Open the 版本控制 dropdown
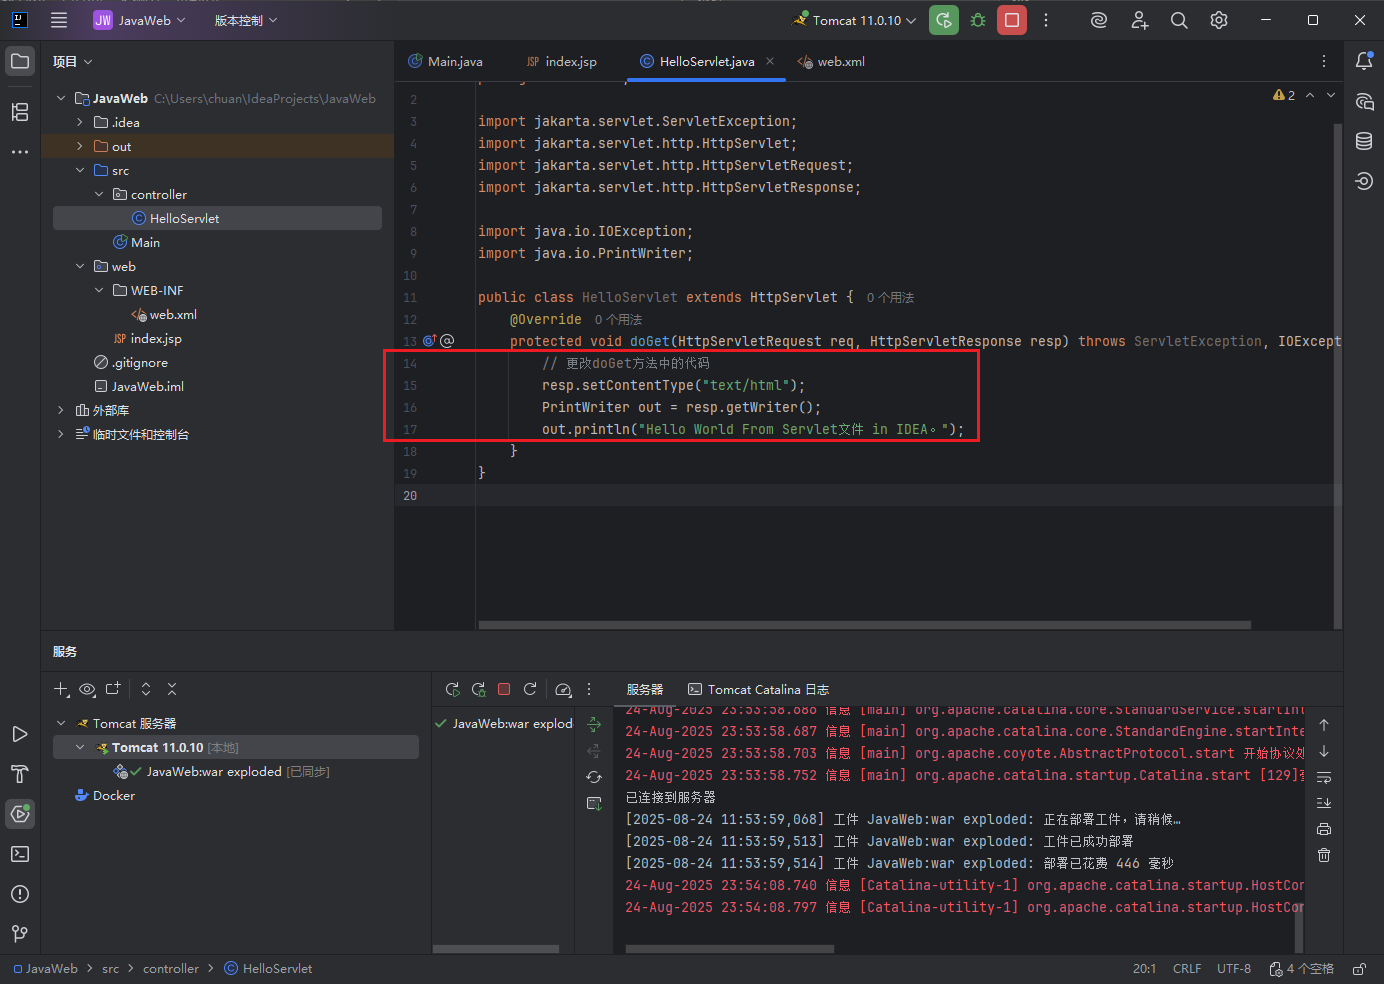Viewport: 1384px width, 984px height. [246, 20]
